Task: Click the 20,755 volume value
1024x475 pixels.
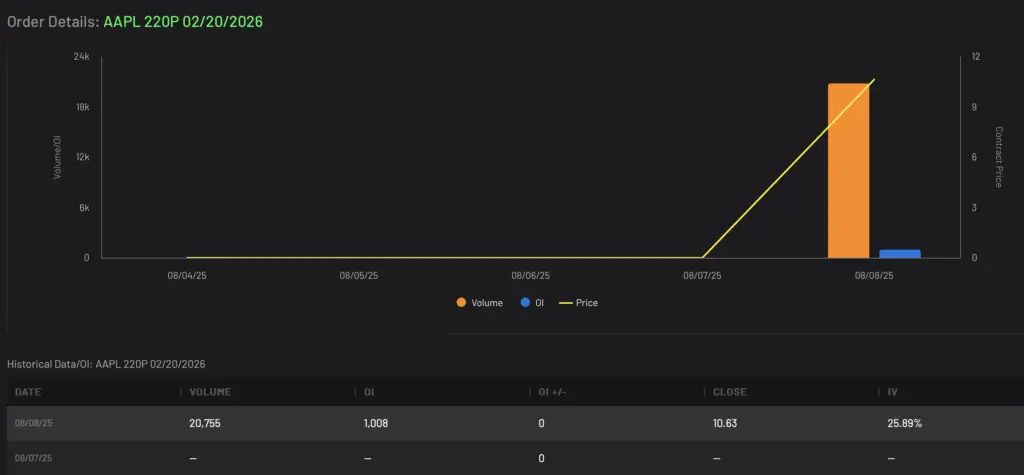Action: [204, 423]
